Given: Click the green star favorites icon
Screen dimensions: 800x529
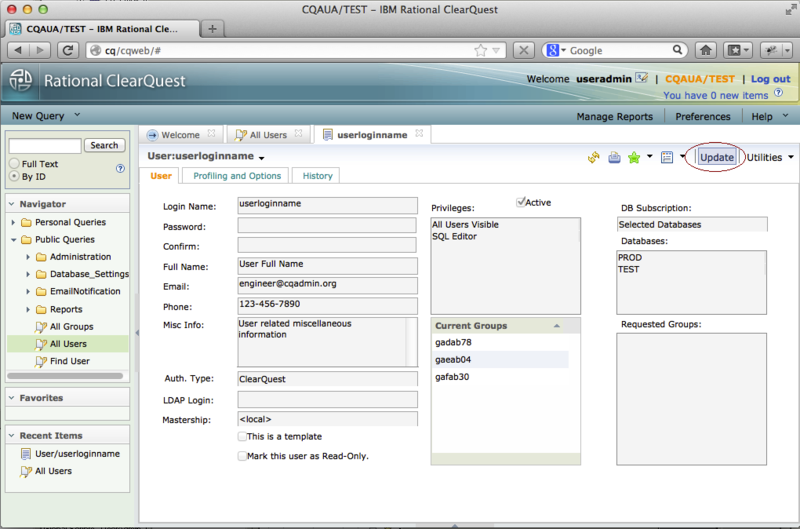Looking at the screenshot, I should click(634, 158).
